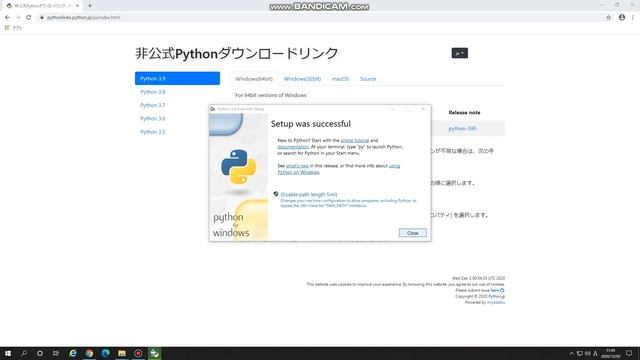The width and height of the screenshot is (640, 360).
Task: Switch to the macOS tab
Action: click(x=340, y=79)
